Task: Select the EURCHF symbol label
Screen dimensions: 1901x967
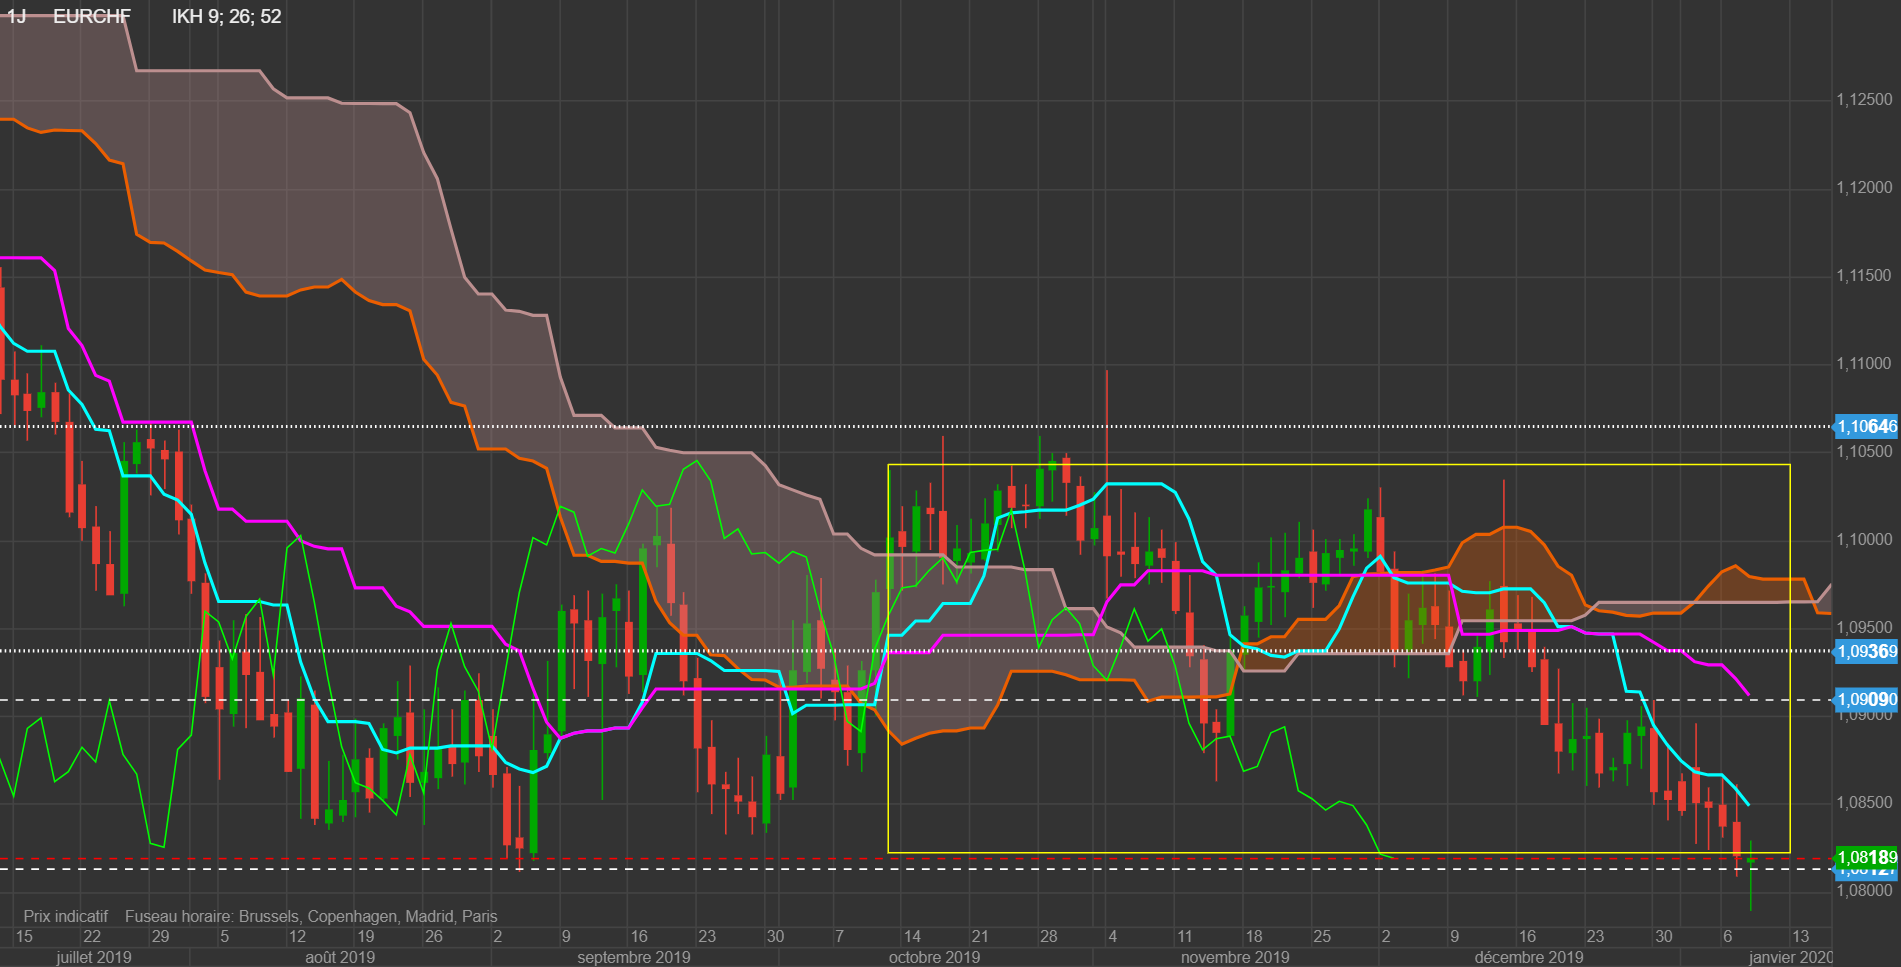Action: 92,16
